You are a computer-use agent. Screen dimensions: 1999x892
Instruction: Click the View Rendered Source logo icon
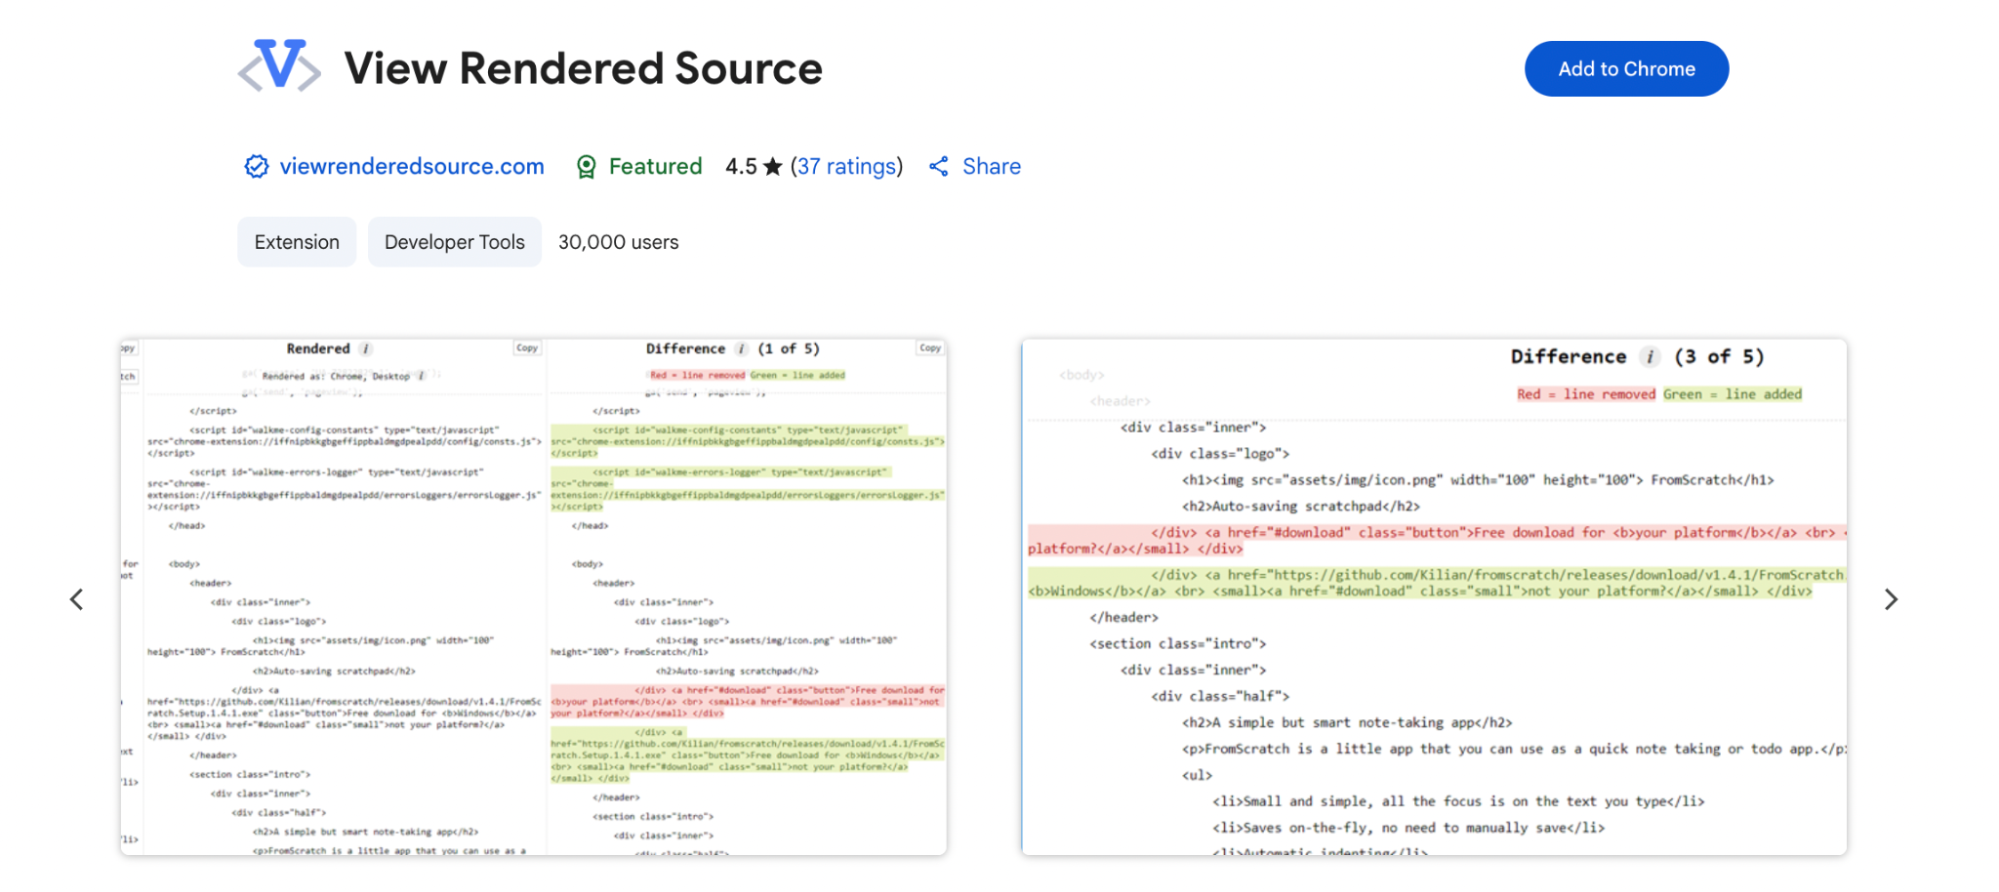(x=279, y=66)
